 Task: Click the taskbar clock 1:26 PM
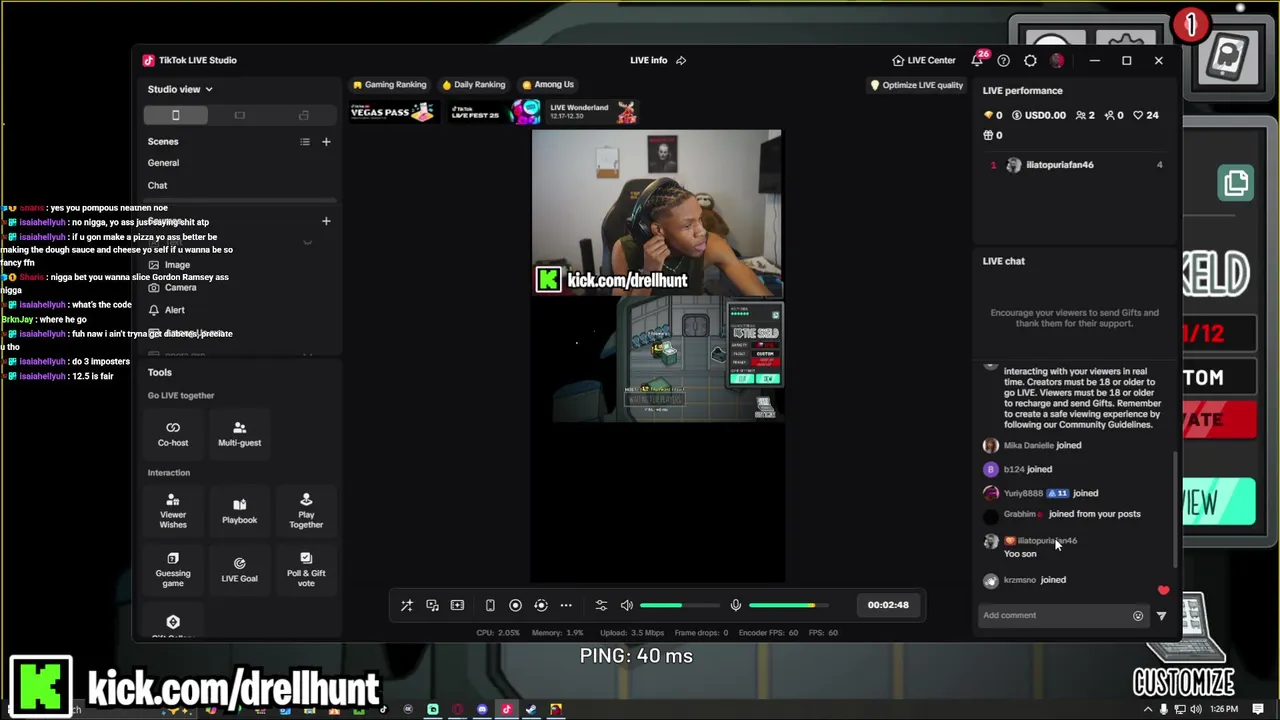[x=1224, y=709]
